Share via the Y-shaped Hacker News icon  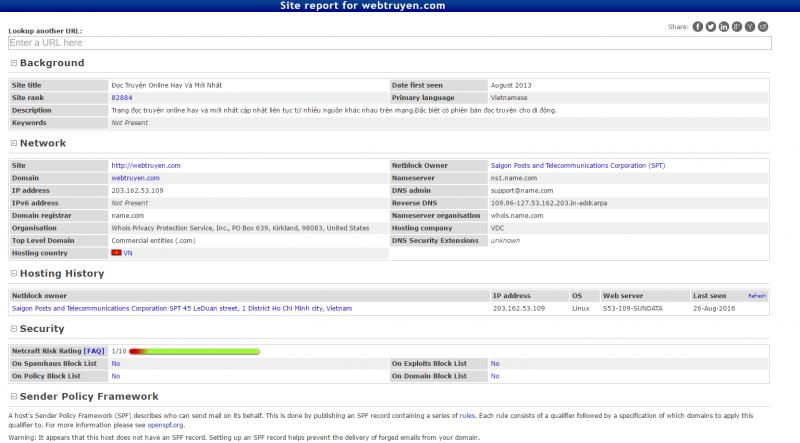[749, 27]
